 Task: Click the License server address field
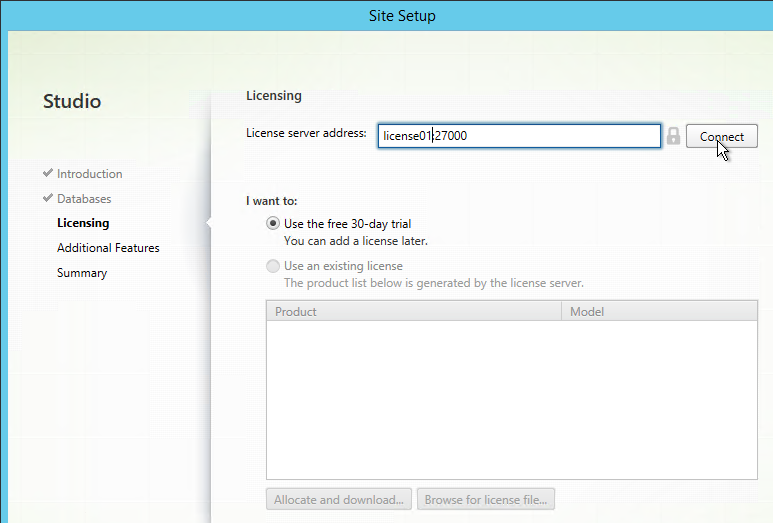coord(519,136)
